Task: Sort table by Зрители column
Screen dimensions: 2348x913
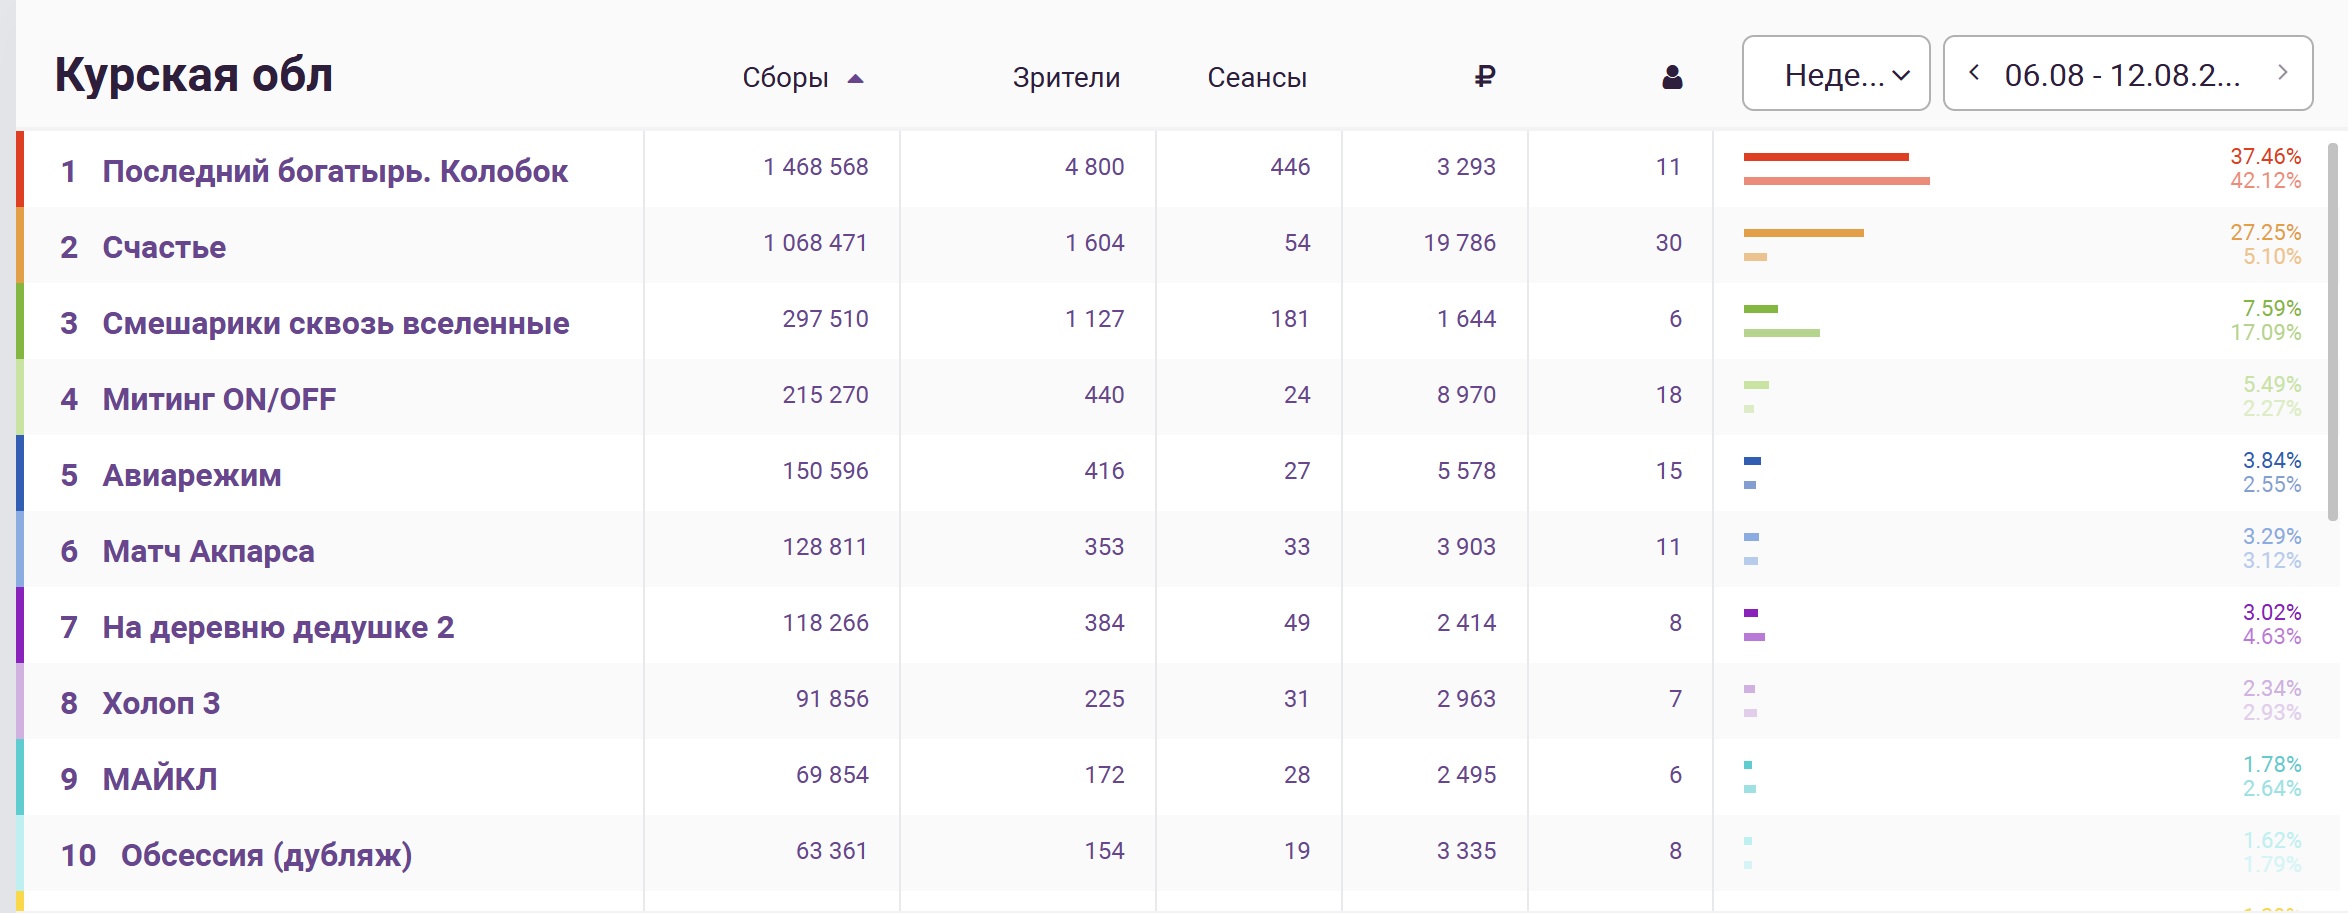Action: (1066, 77)
